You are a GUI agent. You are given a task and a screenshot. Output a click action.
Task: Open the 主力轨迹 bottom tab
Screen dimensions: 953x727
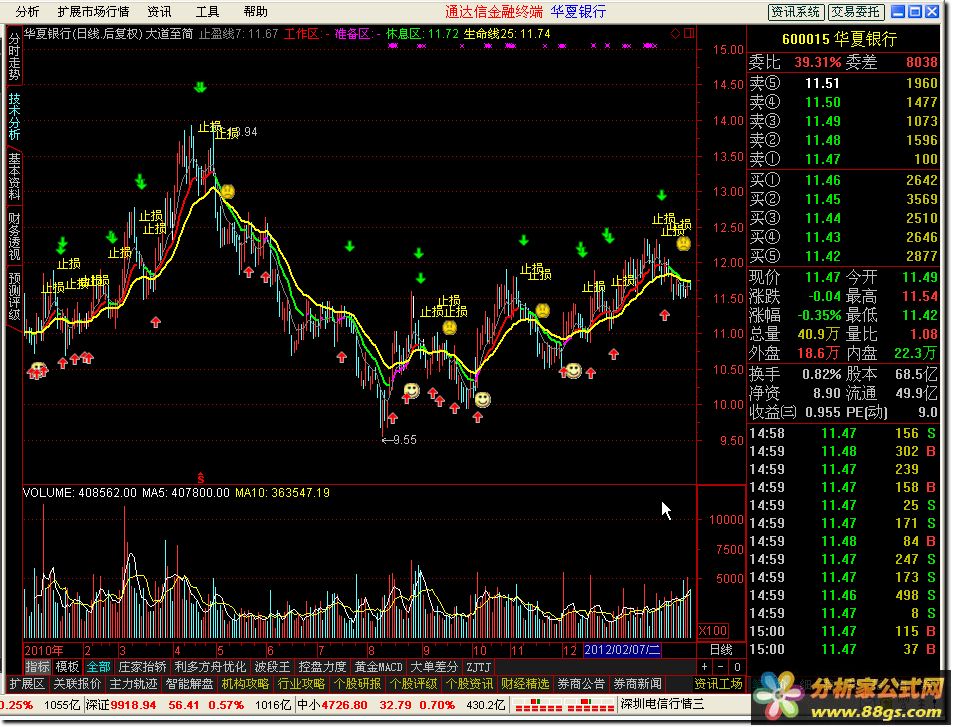coord(133,684)
